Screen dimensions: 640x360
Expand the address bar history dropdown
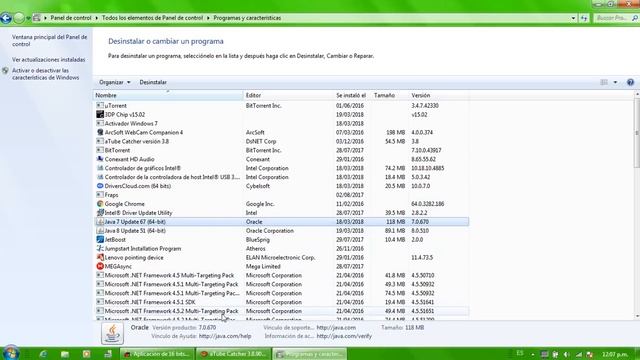(573, 18)
